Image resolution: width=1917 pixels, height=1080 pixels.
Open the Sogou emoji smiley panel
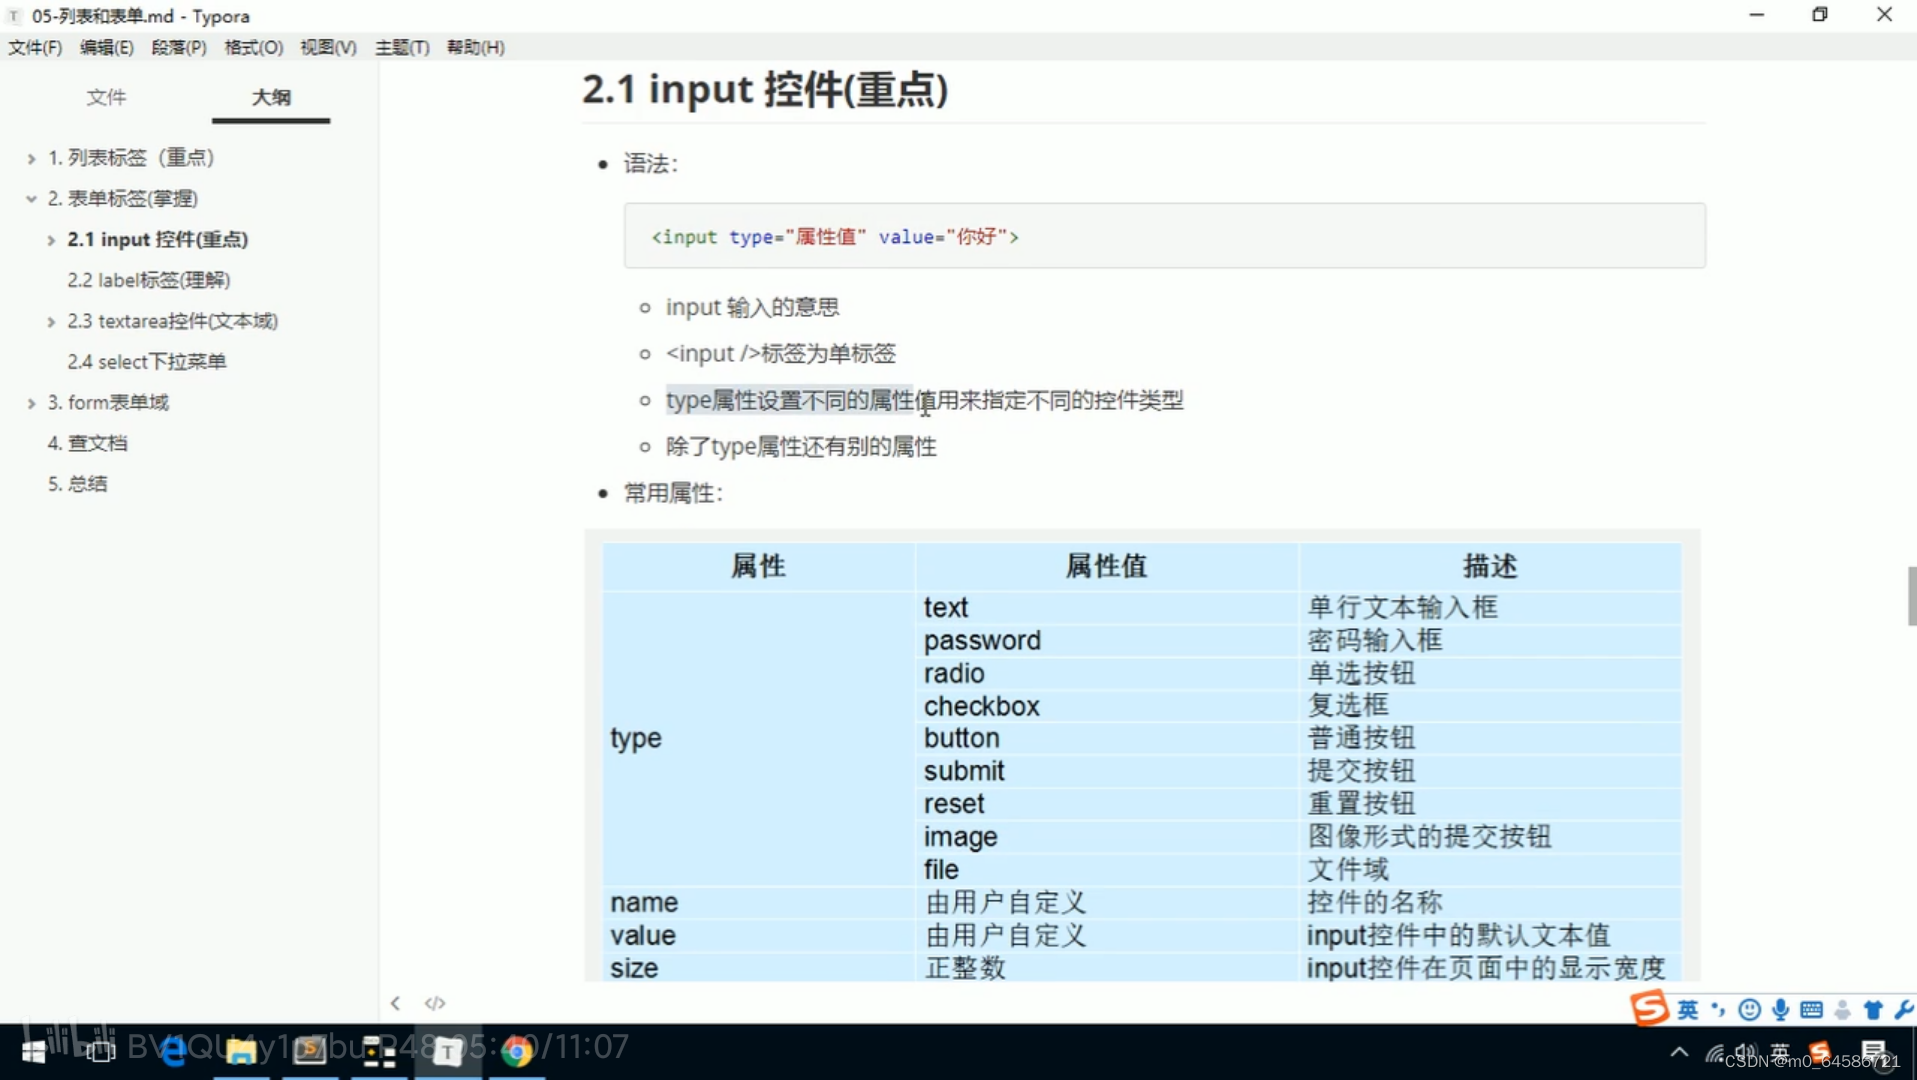click(x=1749, y=1010)
